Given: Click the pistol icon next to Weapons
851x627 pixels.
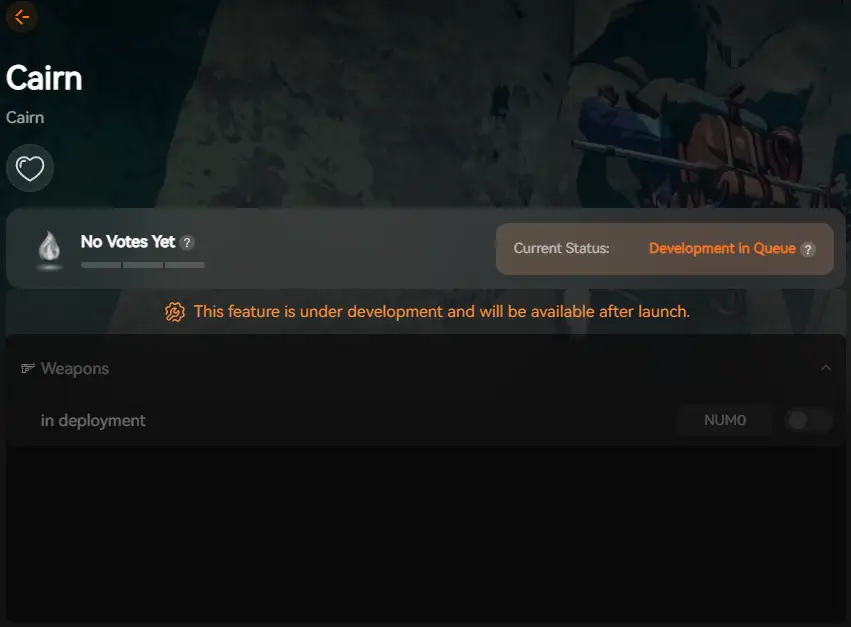Looking at the screenshot, I should (27, 369).
